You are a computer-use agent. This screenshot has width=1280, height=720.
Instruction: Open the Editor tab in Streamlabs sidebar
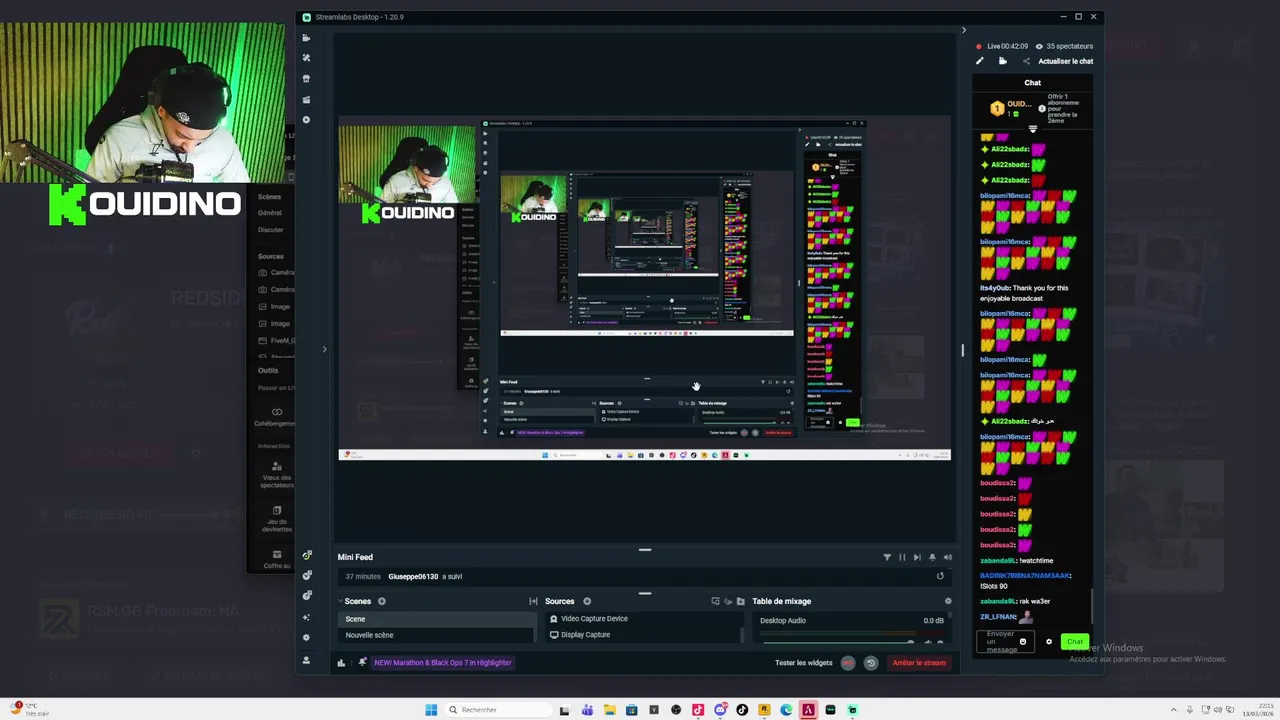click(x=306, y=38)
